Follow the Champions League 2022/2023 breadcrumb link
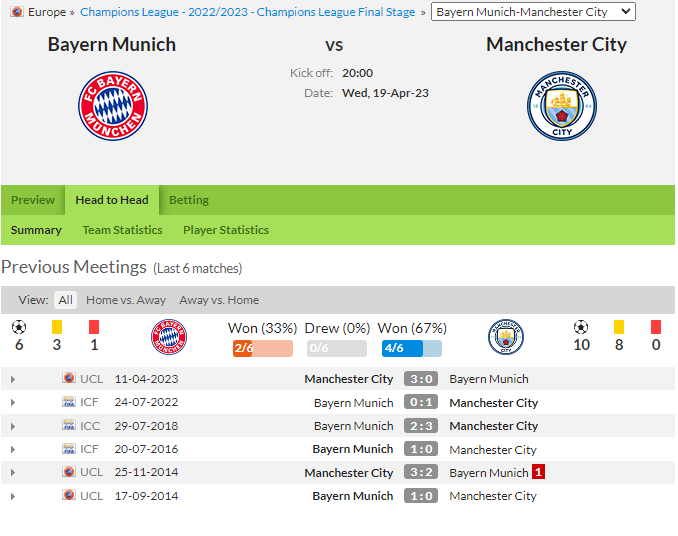This screenshot has height=536, width=678. 248,12
